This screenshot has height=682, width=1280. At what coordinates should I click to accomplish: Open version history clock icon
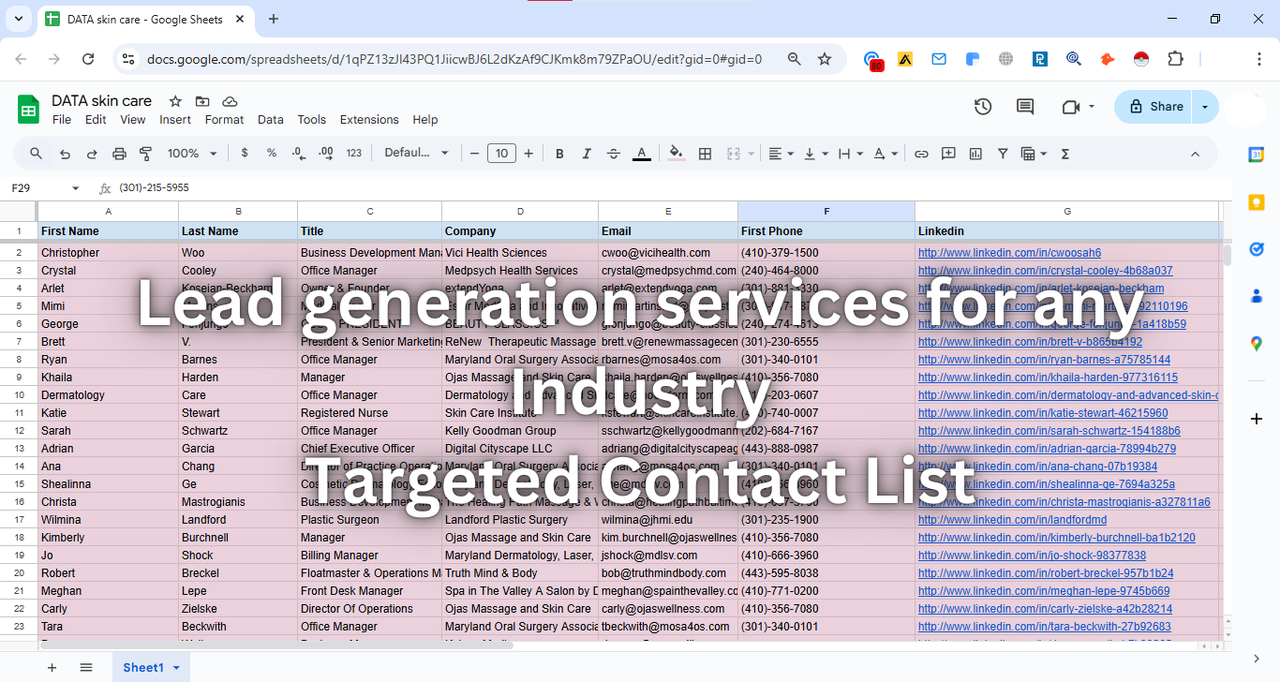[983, 107]
